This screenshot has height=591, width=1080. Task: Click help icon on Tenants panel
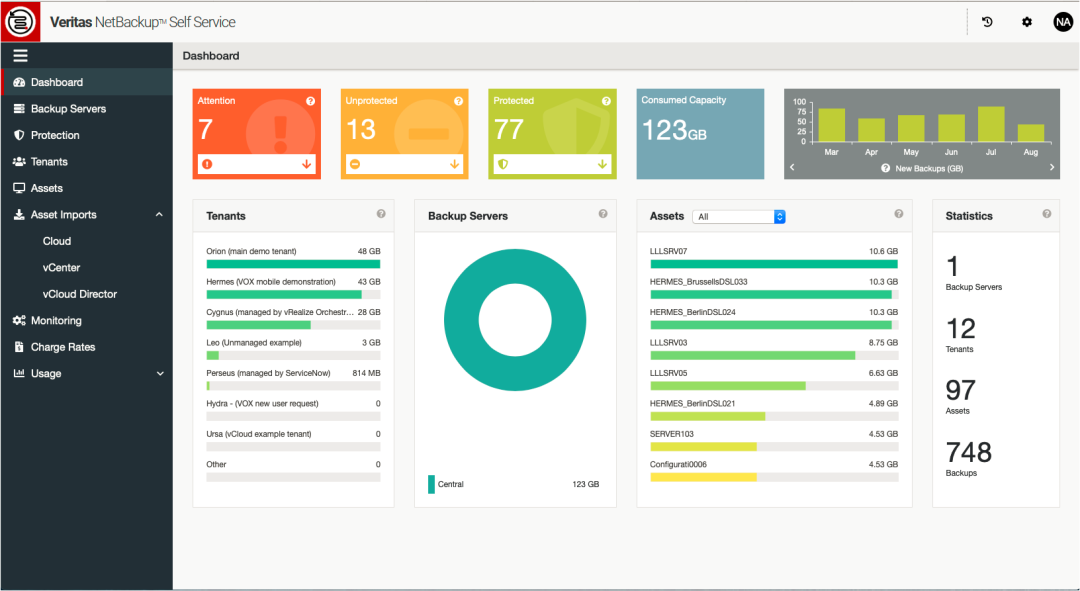point(381,214)
